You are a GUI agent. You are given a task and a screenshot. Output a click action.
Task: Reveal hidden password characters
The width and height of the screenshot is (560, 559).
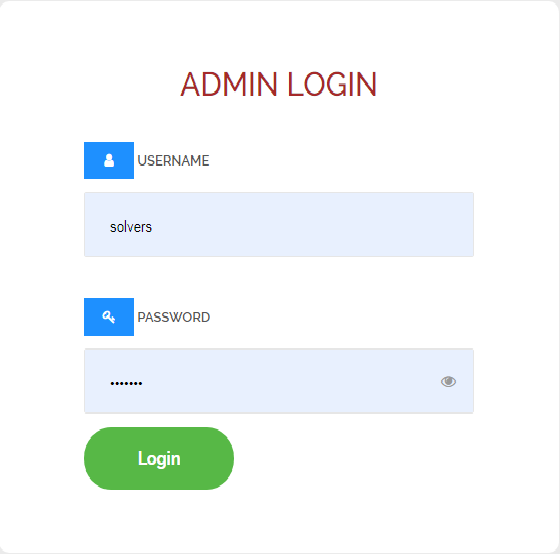[448, 381]
